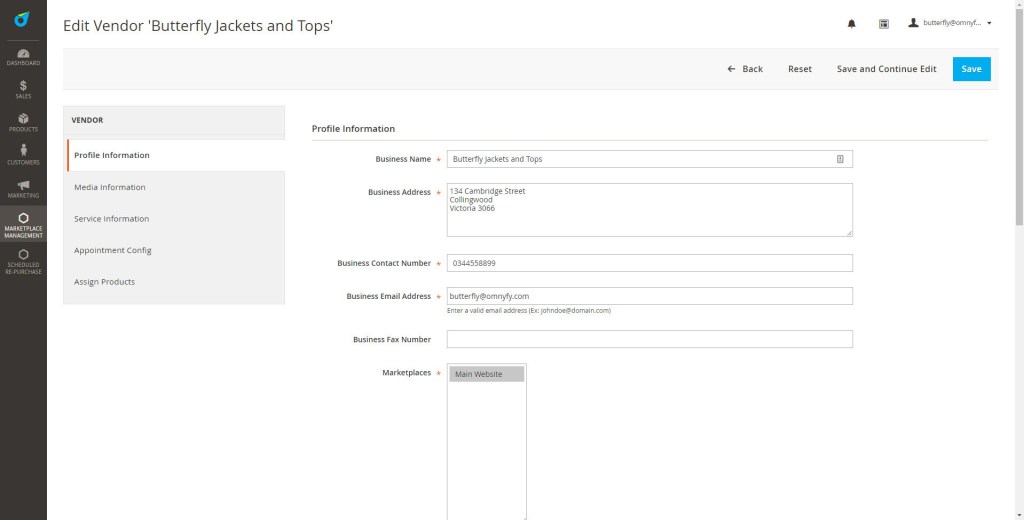
Task: Expand the butterfly@omnyf... account dropdown
Action: point(950,23)
